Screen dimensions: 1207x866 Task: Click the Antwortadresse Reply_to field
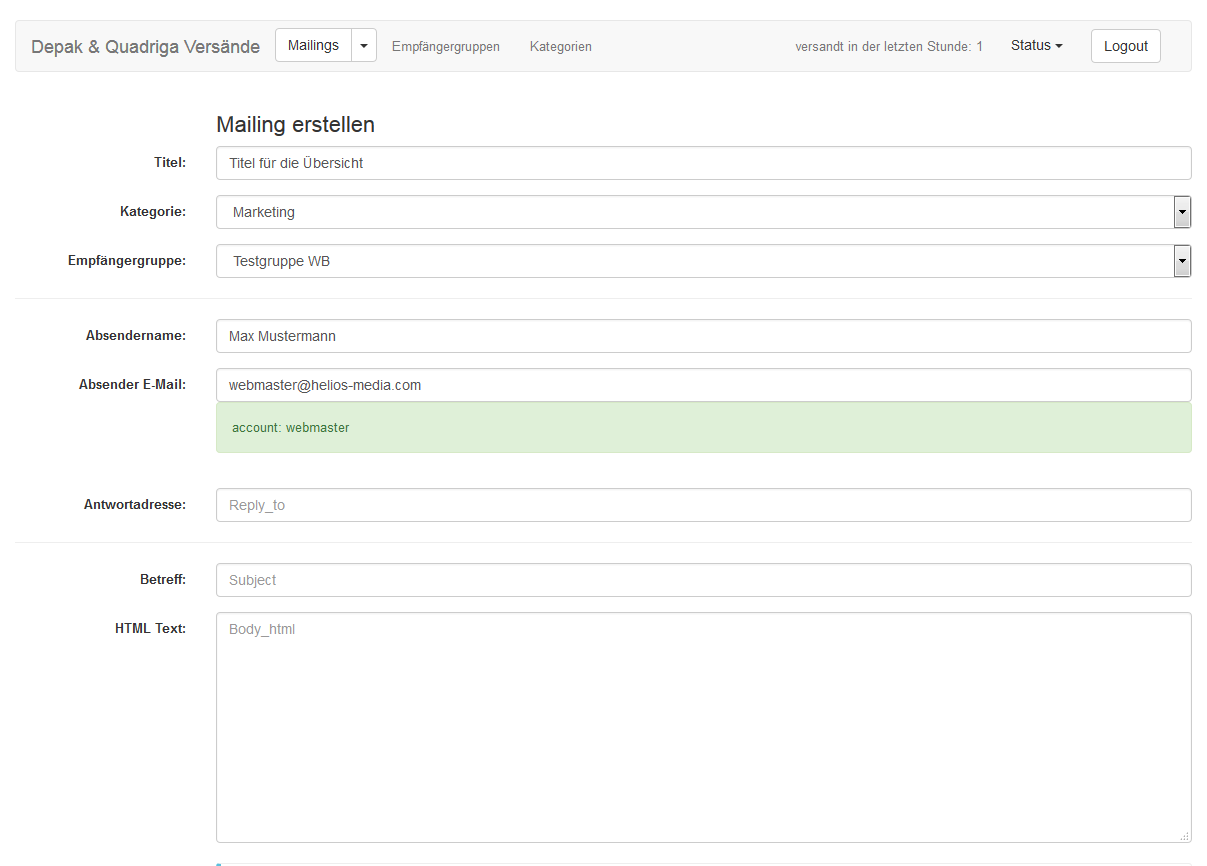coord(703,505)
